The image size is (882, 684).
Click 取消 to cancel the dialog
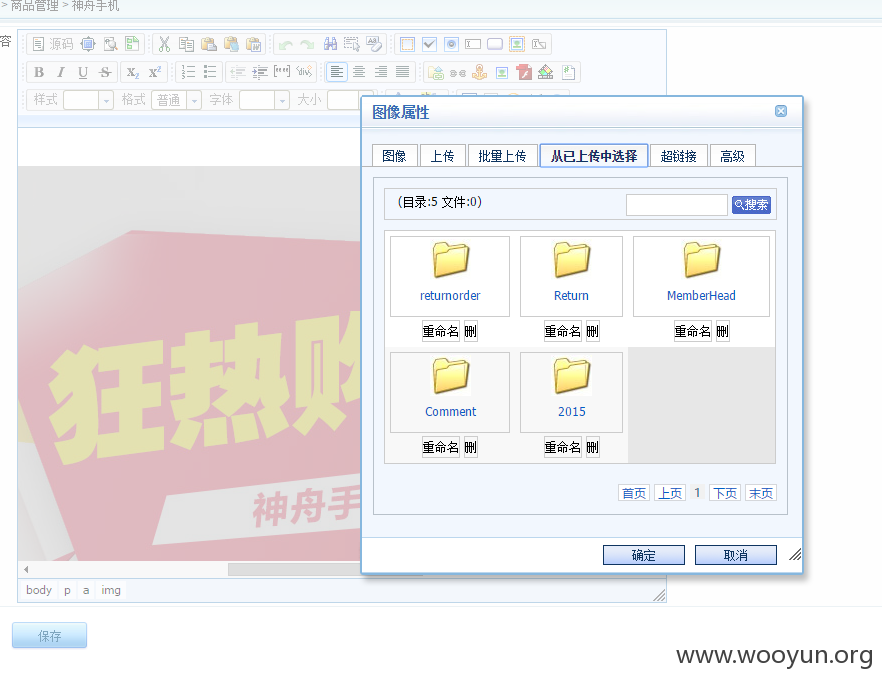736,555
